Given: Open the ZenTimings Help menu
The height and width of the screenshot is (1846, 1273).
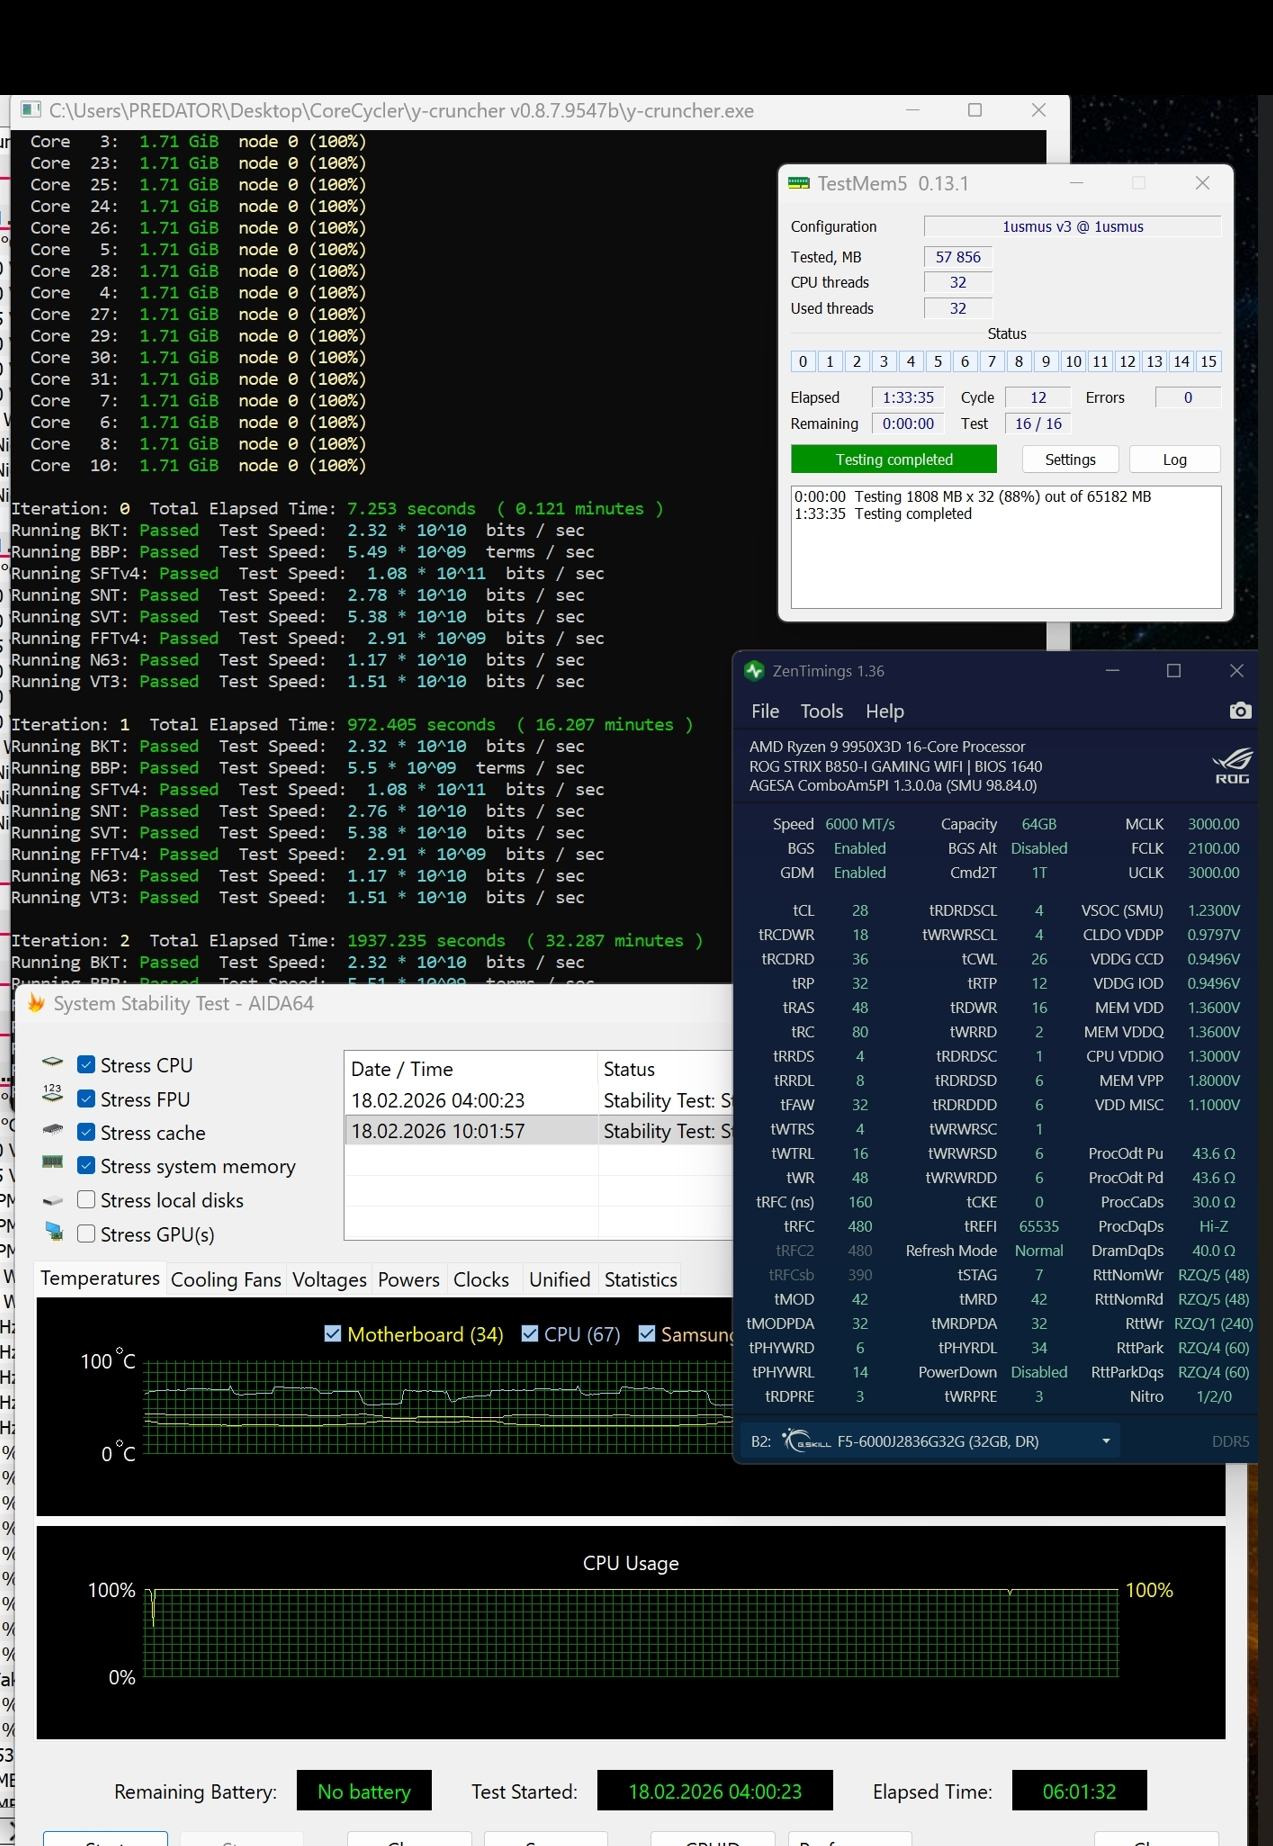Looking at the screenshot, I should click(x=885, y=711).
